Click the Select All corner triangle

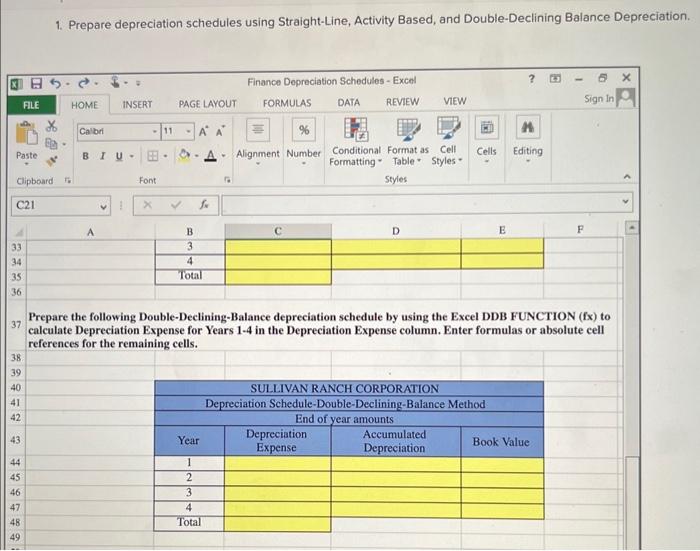tap(19, 232)
